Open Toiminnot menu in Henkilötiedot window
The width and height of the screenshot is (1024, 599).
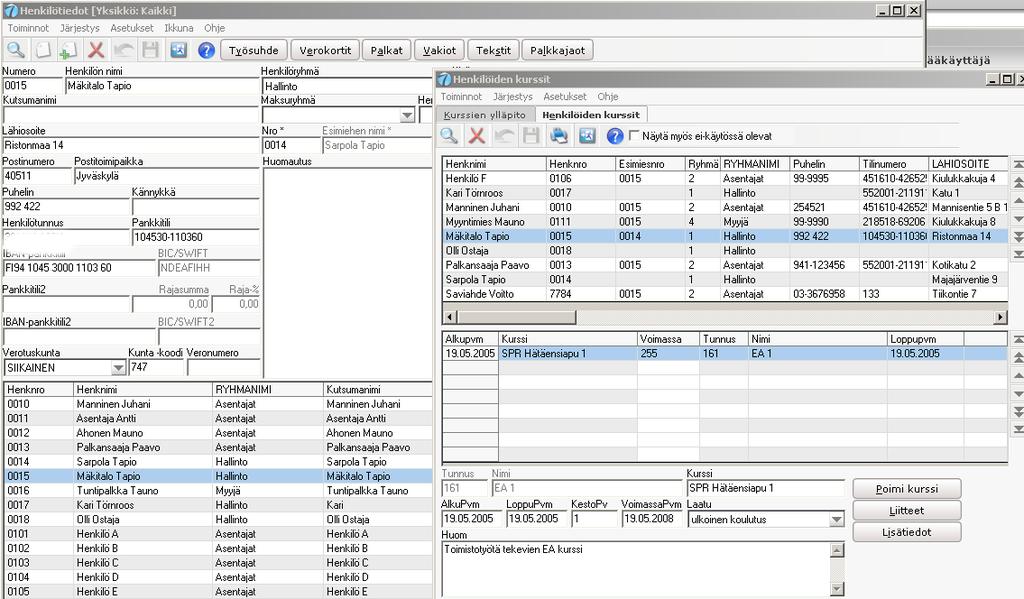point(28,28)
